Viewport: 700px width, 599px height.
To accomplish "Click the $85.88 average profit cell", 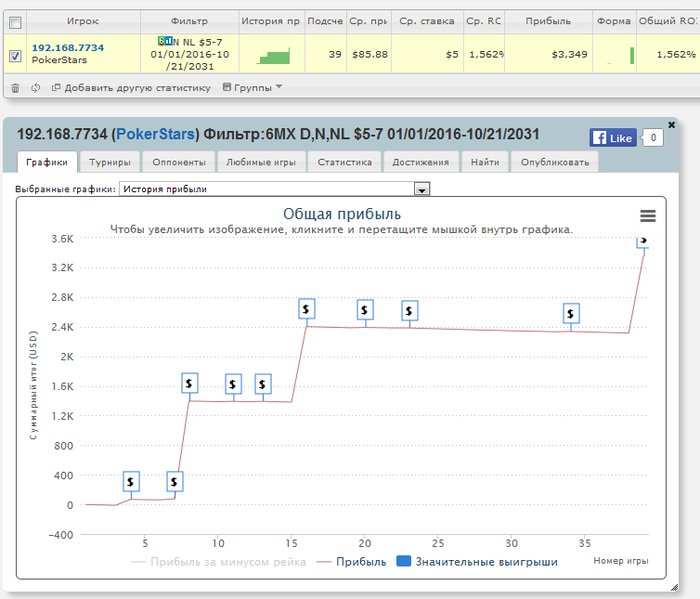I will click(x=370, y=54).
